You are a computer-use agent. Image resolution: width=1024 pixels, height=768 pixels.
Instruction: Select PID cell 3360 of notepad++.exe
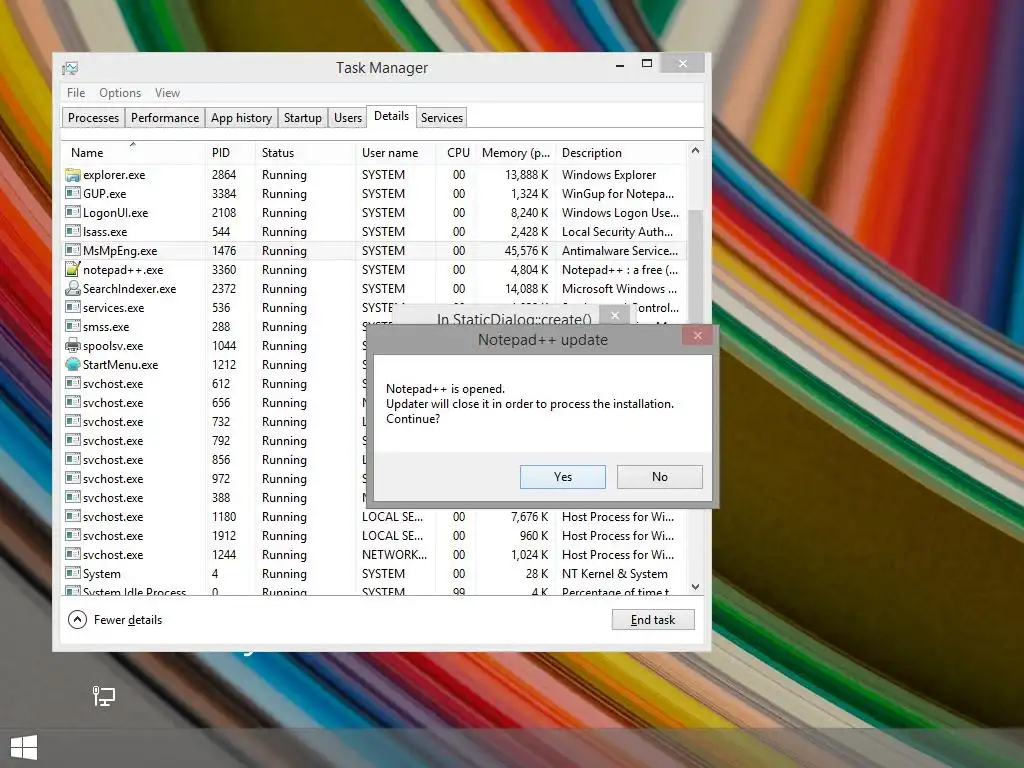pyautogui.click(x=224, y=270)
